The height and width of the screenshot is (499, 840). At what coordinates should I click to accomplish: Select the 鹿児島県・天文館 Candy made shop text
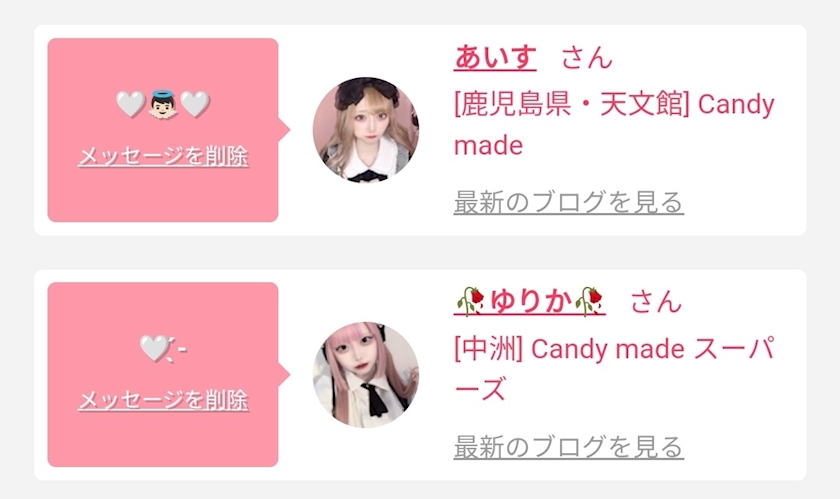(x=614, y=124)
